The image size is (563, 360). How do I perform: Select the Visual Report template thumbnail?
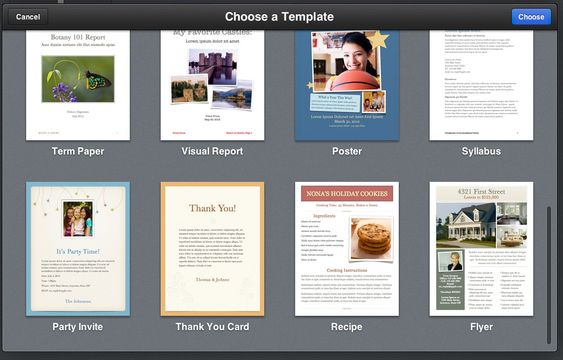pyautogui.click(x=212, y=85)
